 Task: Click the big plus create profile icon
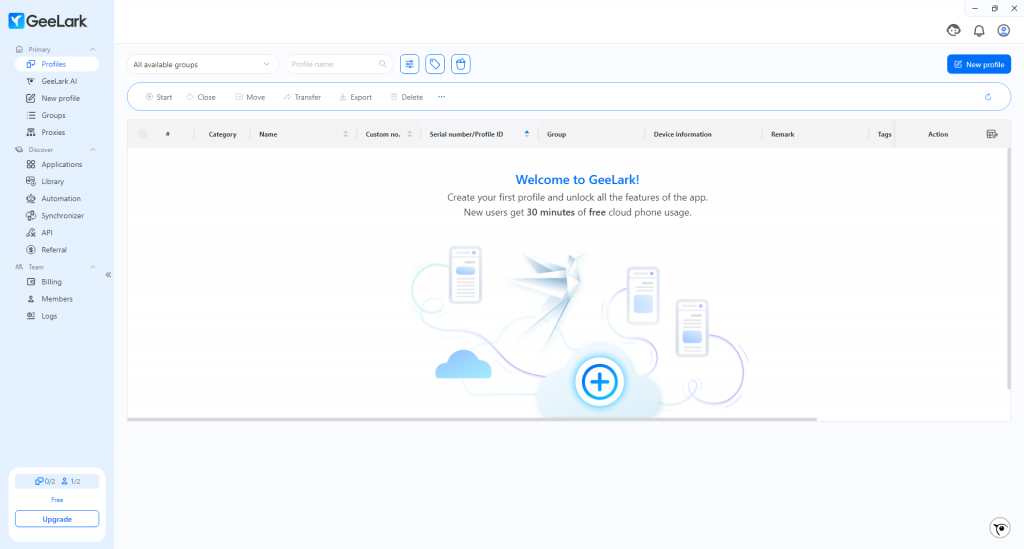tap(600, 382)
